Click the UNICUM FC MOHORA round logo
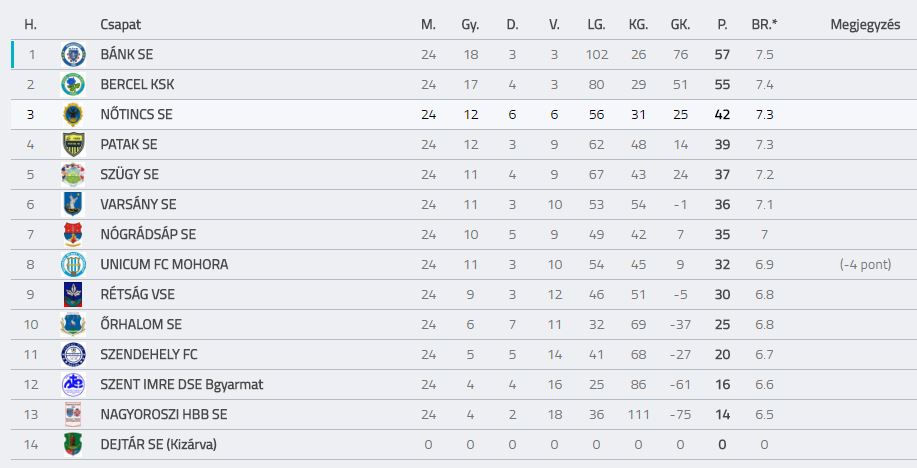The width and height of the screenshot is (917, 468). 73,264
